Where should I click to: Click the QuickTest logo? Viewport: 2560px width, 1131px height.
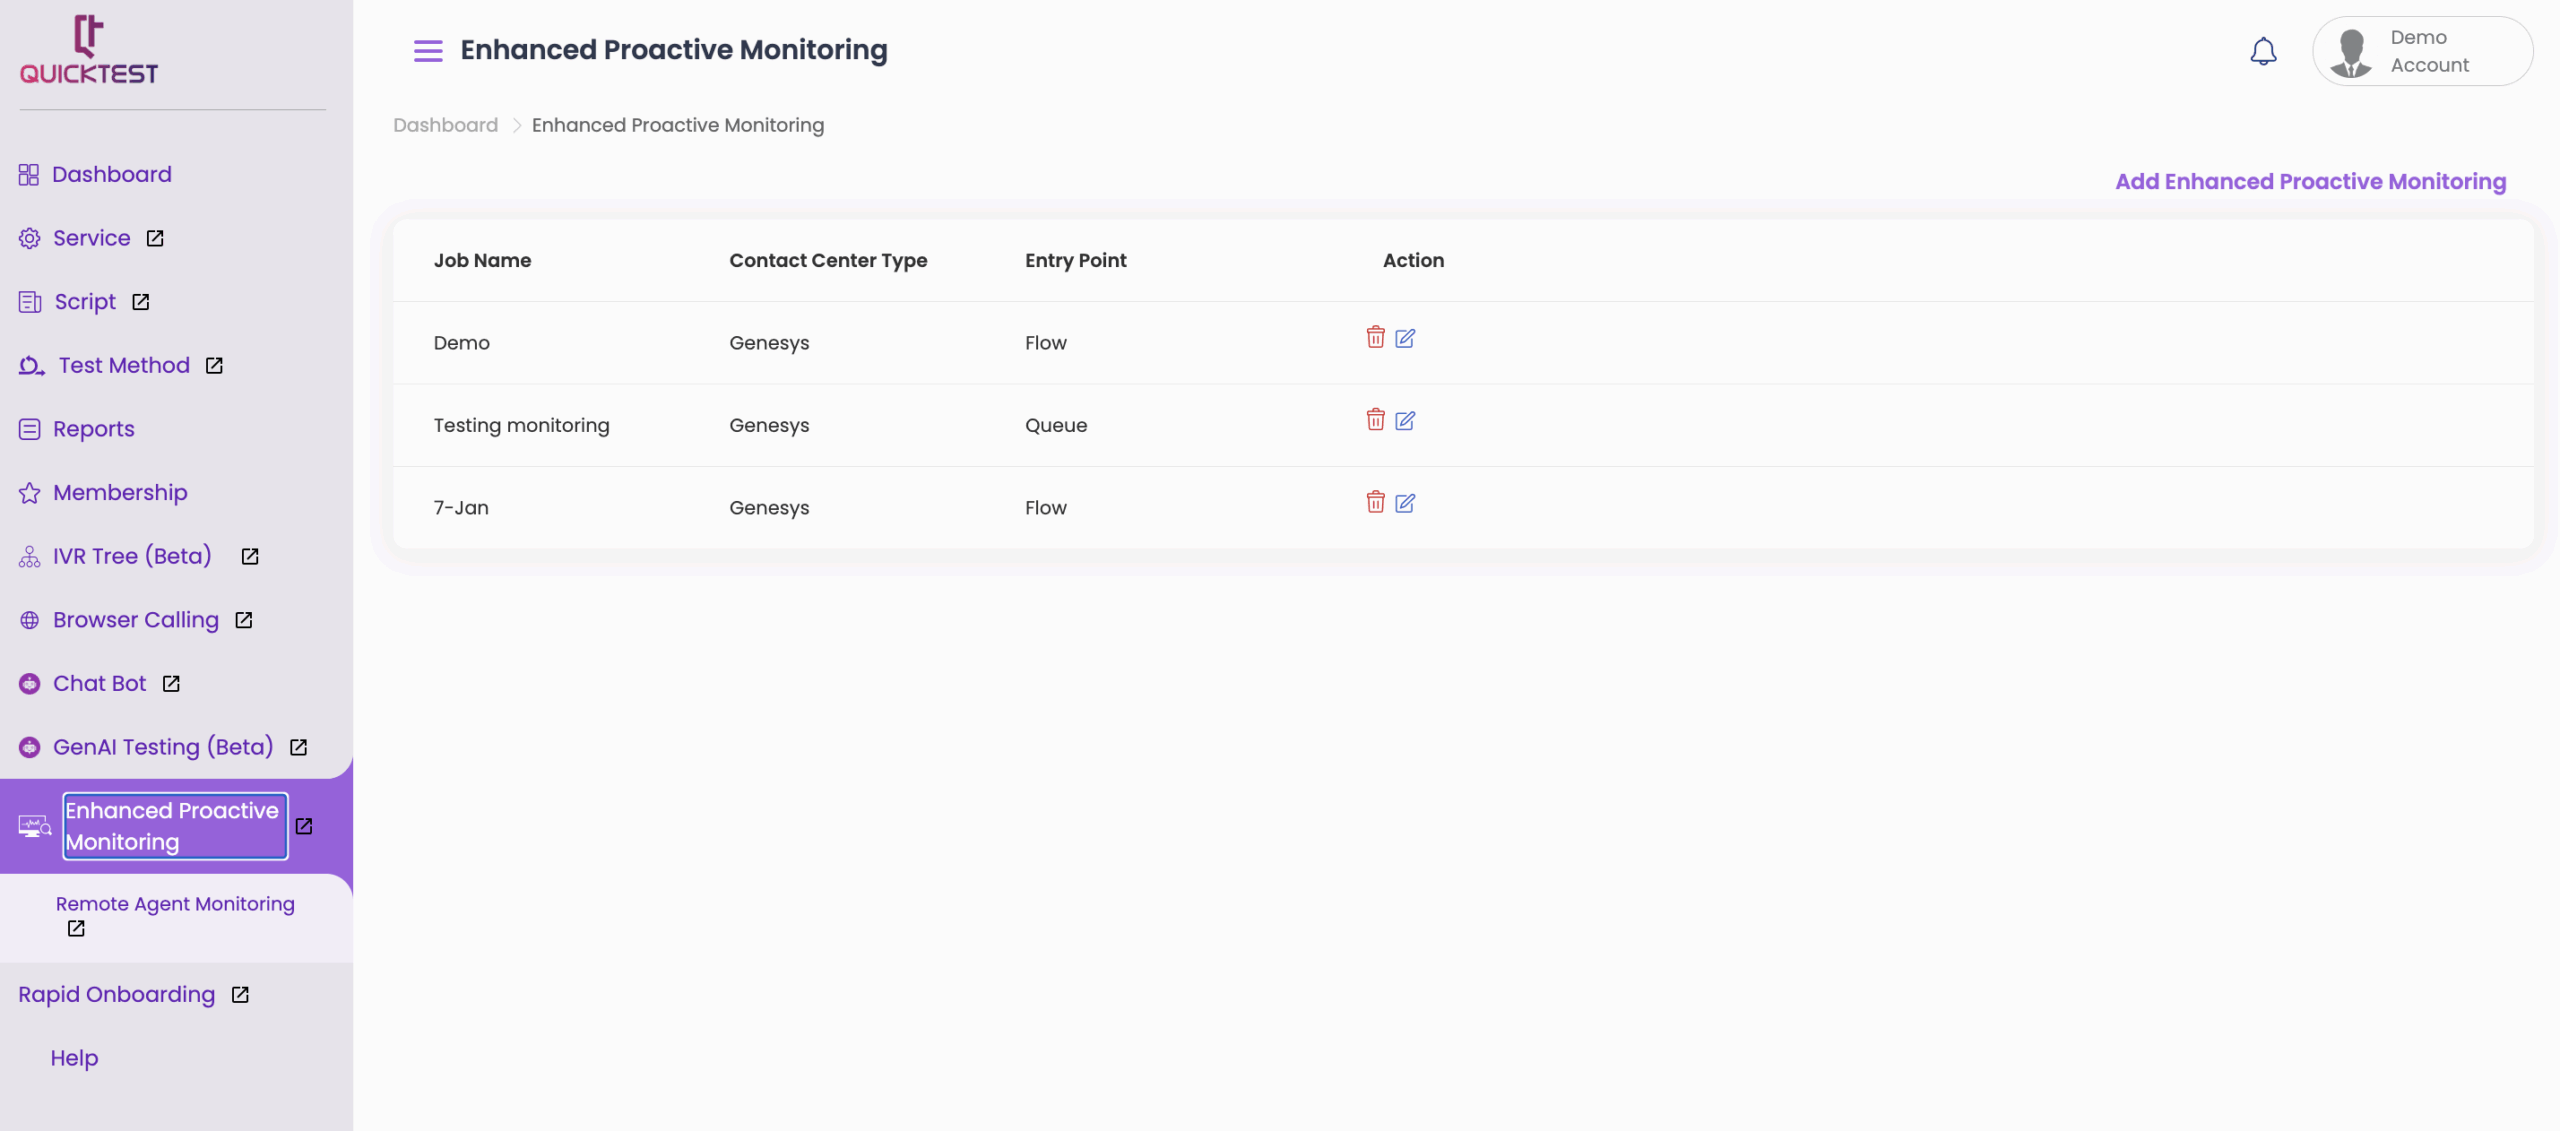tap(89, 50)
